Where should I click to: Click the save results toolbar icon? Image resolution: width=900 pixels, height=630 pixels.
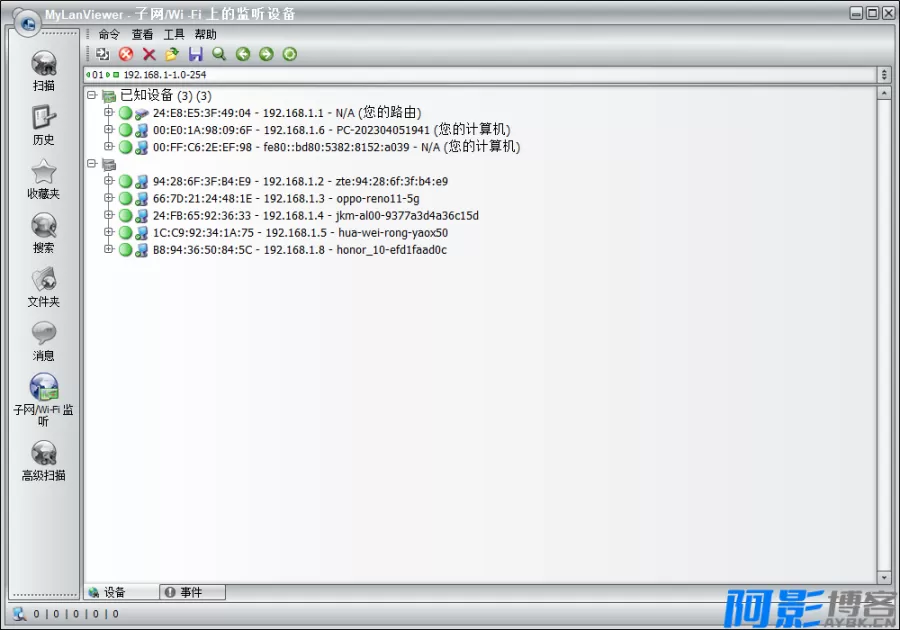click(x=196, y=54)
